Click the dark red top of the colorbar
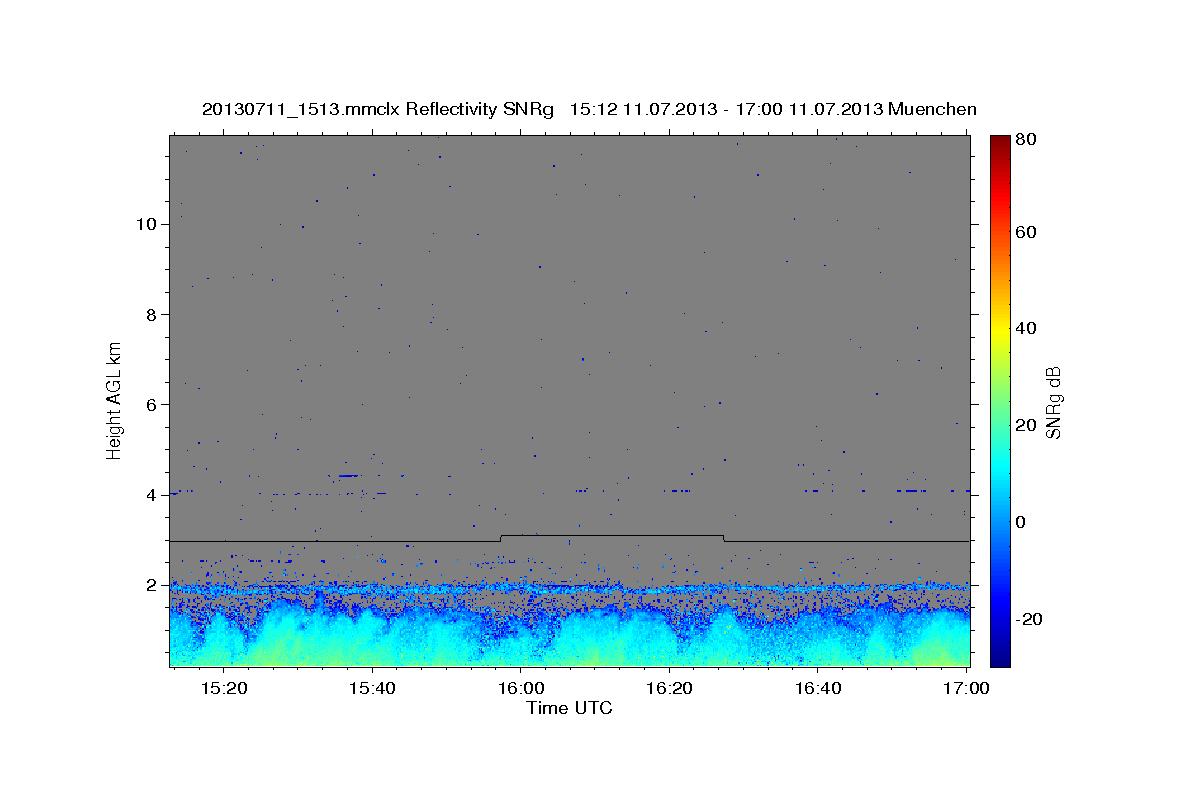The image size is (1200, 800). (1000, 143)
